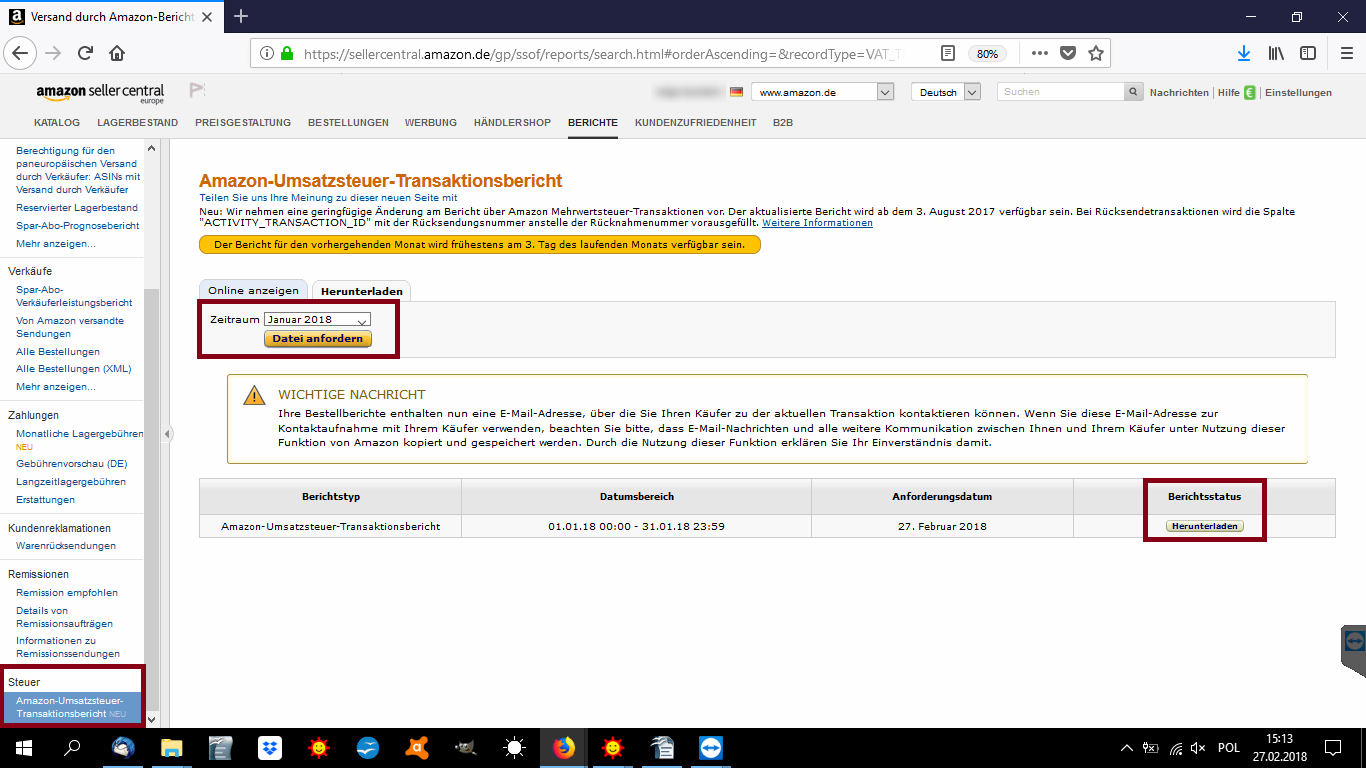
Task: Open Firefox downloads arrow panel
Action: point(1244,53)
